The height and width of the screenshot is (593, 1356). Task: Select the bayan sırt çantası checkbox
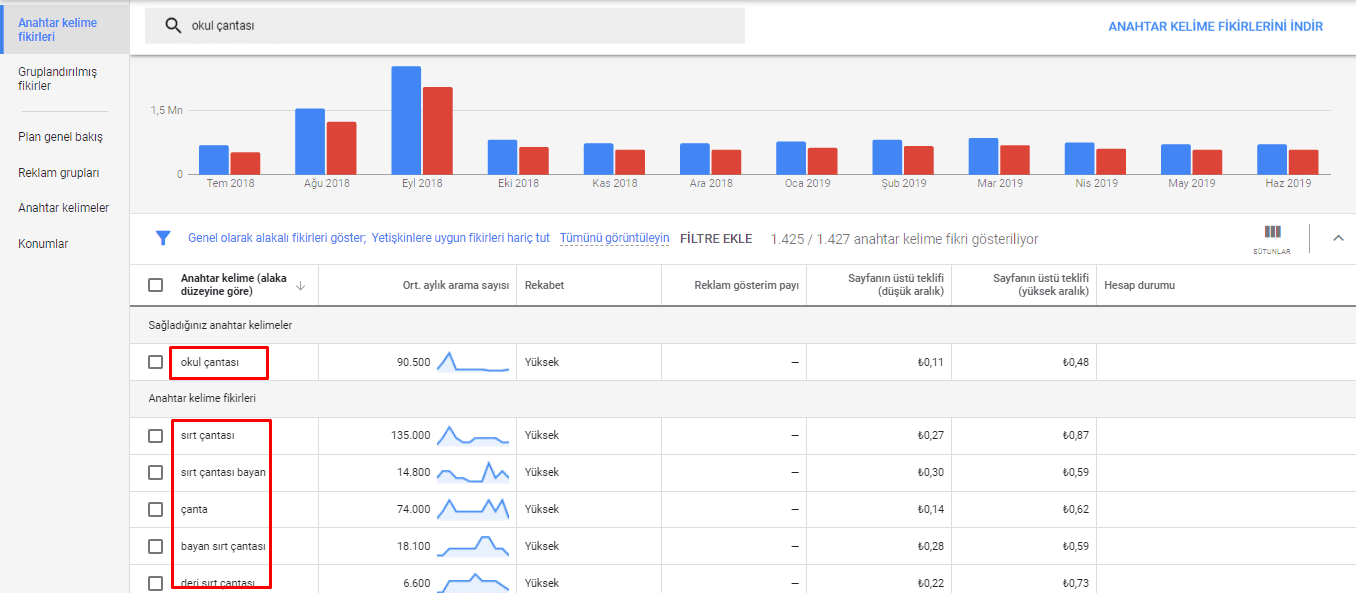point(155,546)
